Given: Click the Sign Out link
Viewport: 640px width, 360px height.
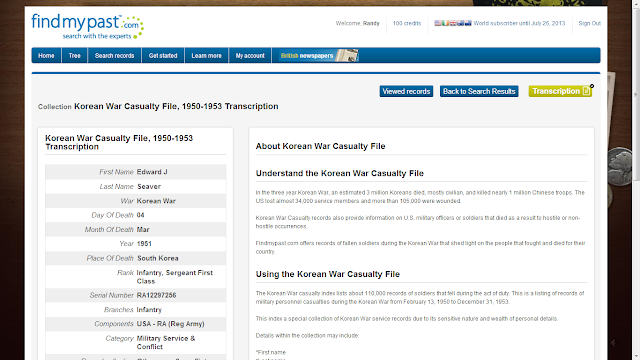Looking at the screenshot, I should (589, 23).
